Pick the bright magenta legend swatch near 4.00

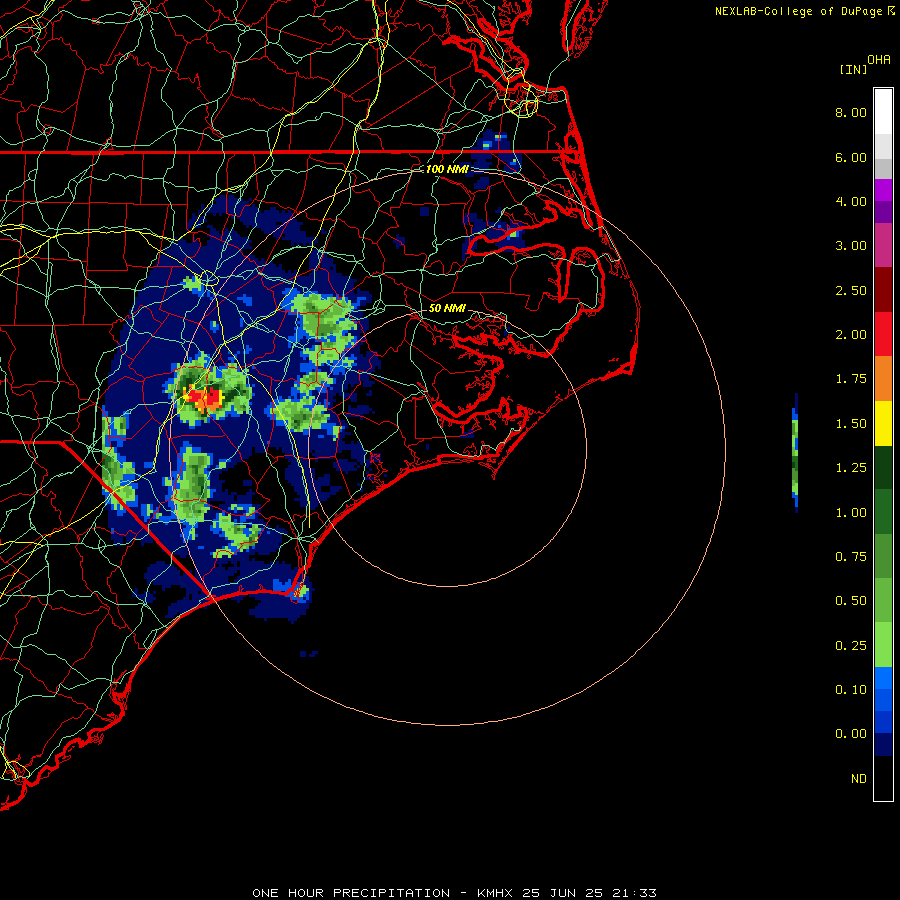883,190
